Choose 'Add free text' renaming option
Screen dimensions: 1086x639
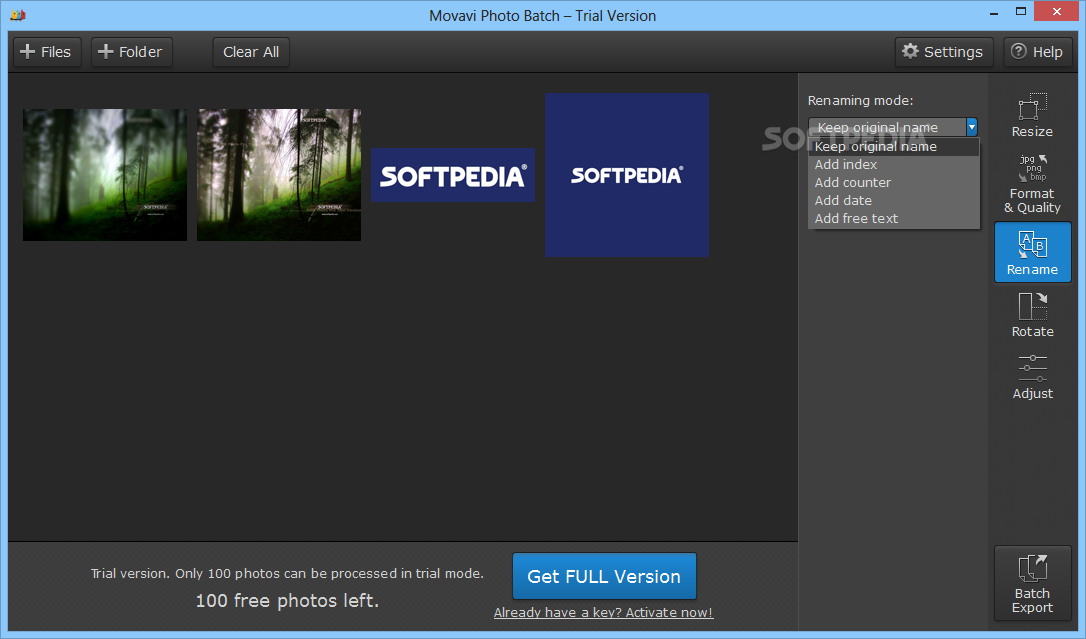893,219
